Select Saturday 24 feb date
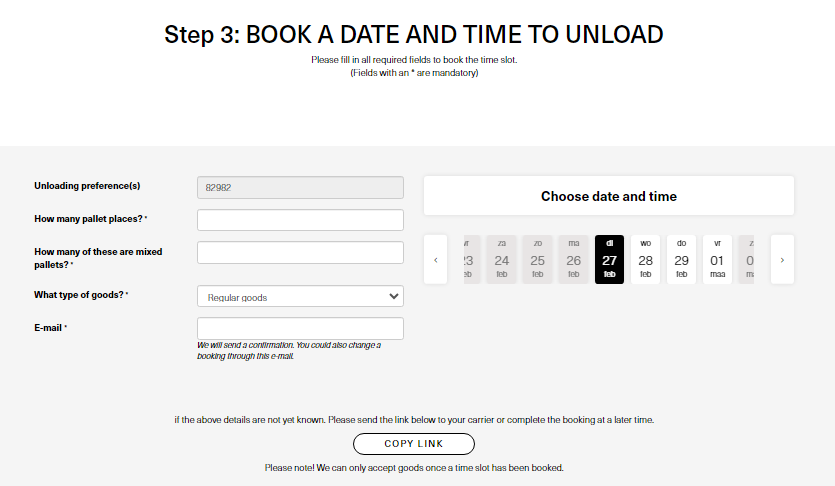The height and width of the screenshot is (486, 835). click(501, 260)
